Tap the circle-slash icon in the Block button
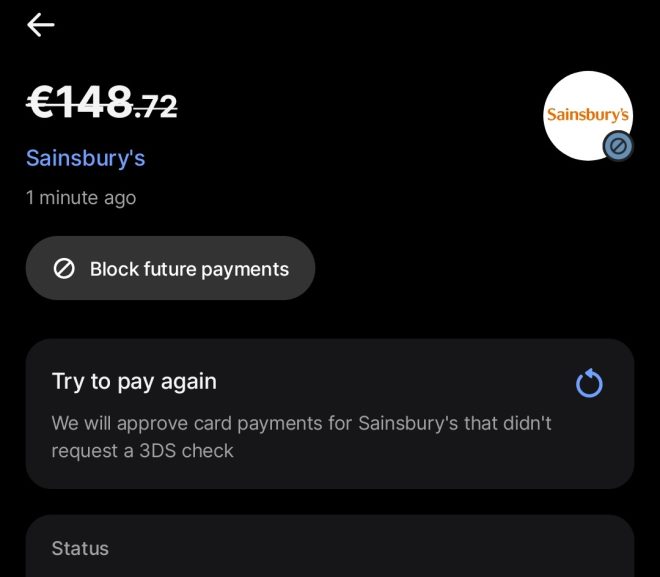Screen dimensions: 660x577 tap(64, 269)
